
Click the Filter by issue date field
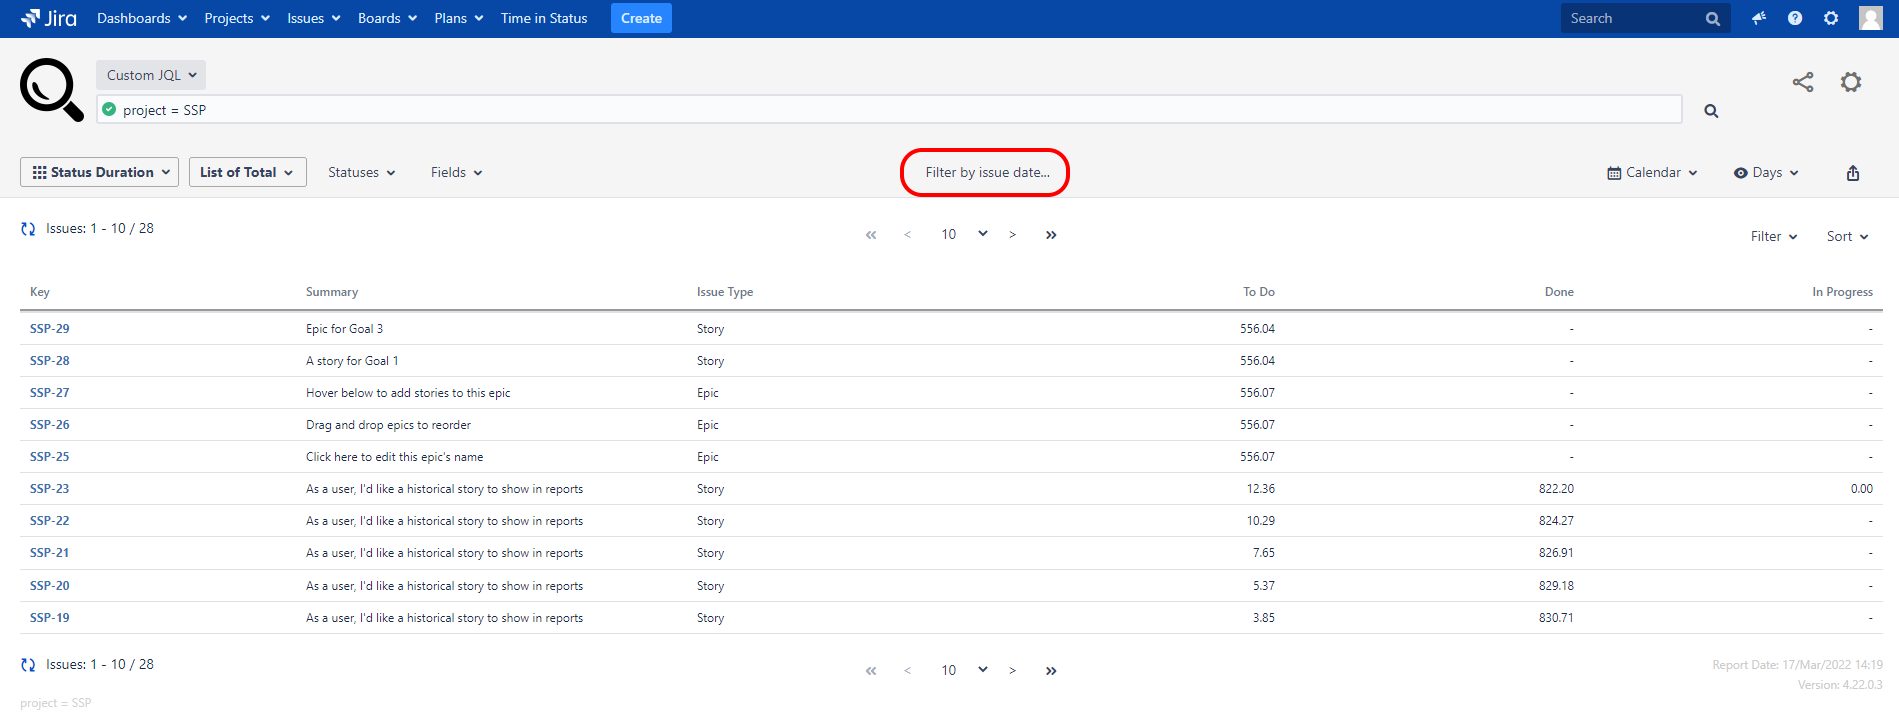[x=986, y=172]
